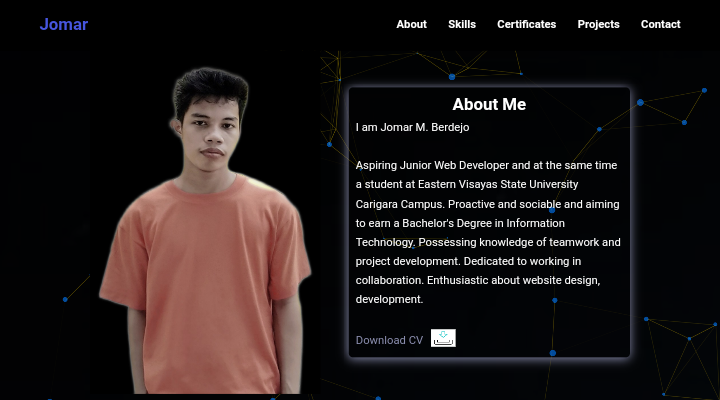This screenshot has height=400, width=720.
Task: Go to the Skills section
Action: (x=462, y=24)
